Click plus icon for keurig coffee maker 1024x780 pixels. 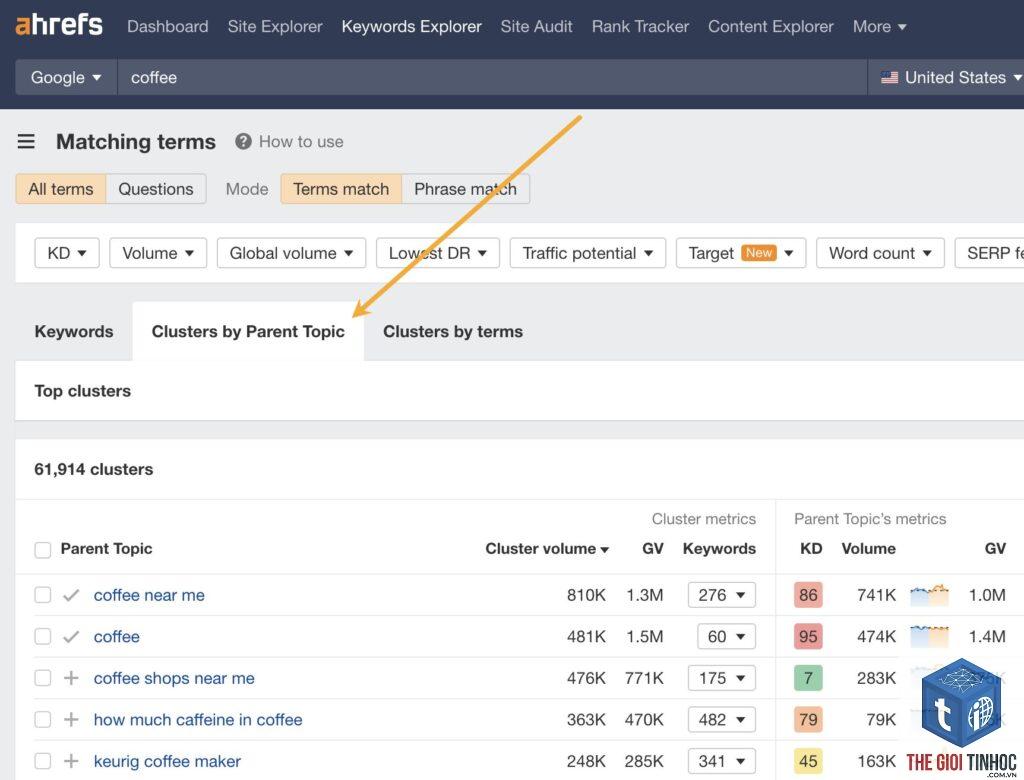(71, 761)
